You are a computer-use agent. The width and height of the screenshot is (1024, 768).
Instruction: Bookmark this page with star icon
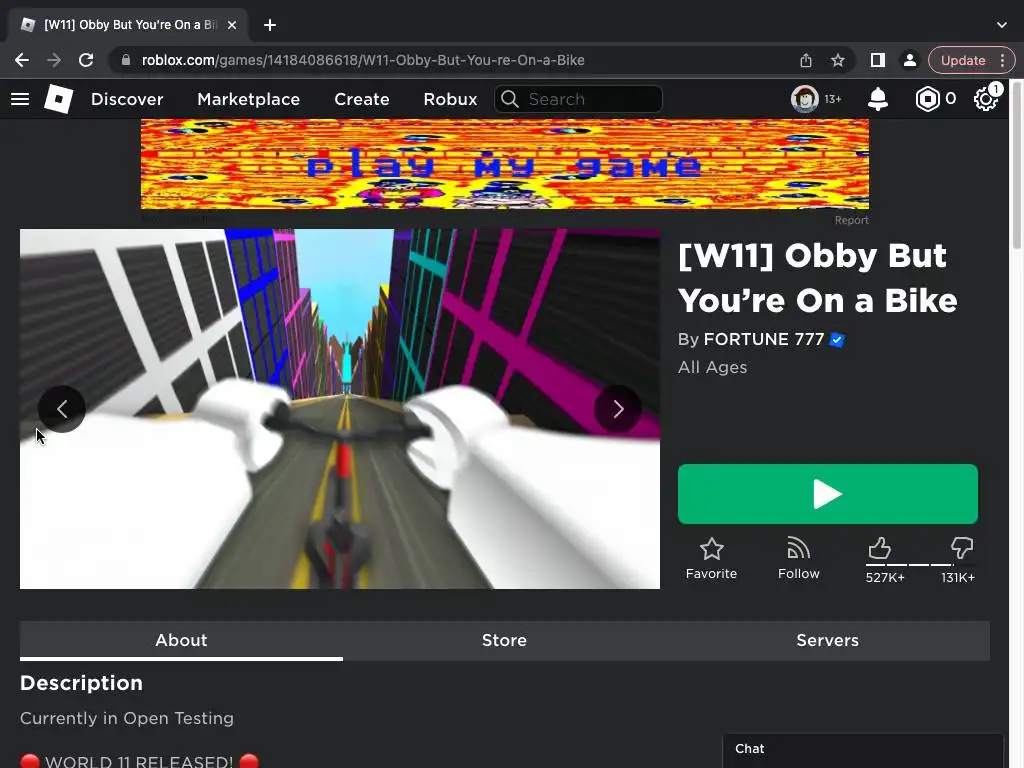[838, 60]
